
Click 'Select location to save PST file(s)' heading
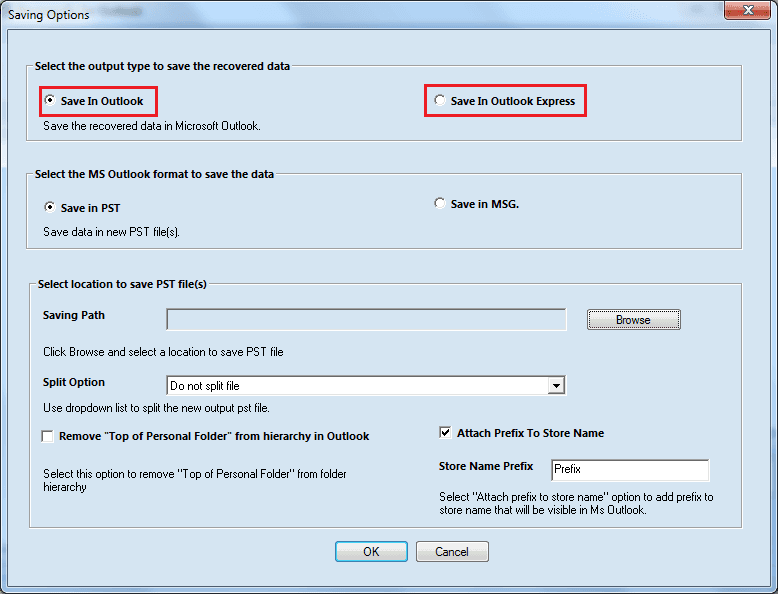click(x=122, y=284)
